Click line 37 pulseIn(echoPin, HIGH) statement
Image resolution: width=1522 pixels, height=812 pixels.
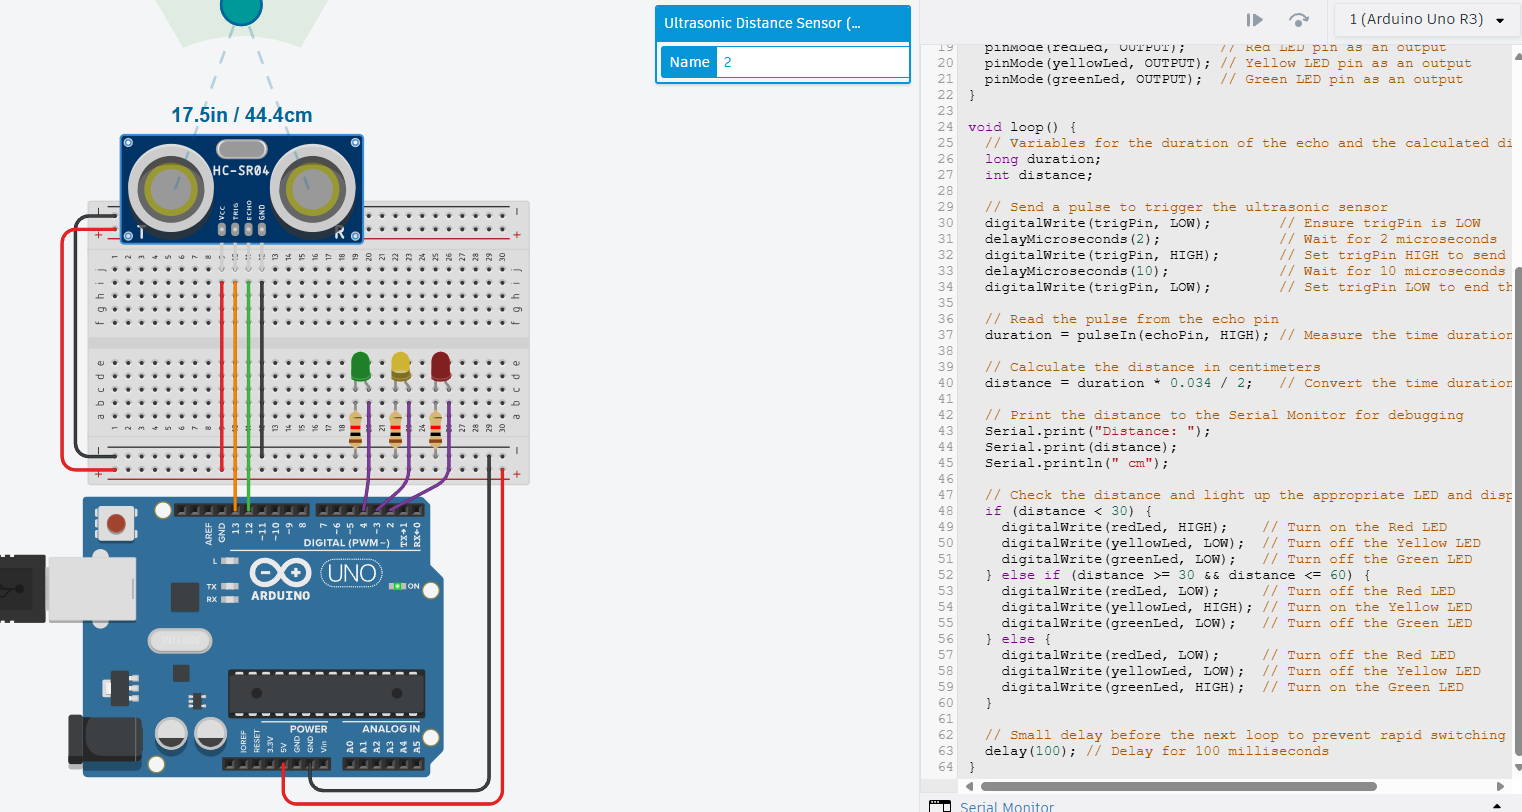pos(1127,335)
